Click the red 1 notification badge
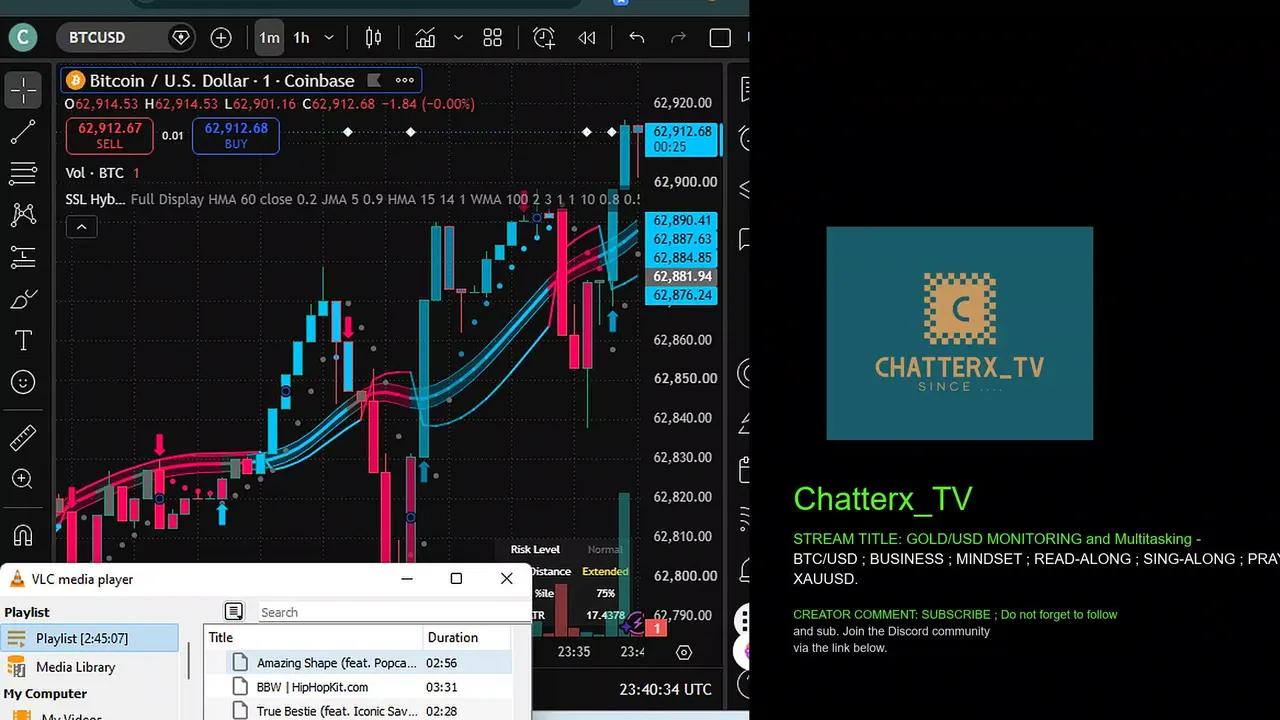This screenshot has height=720, width=1280. click(x=656, y=628)
